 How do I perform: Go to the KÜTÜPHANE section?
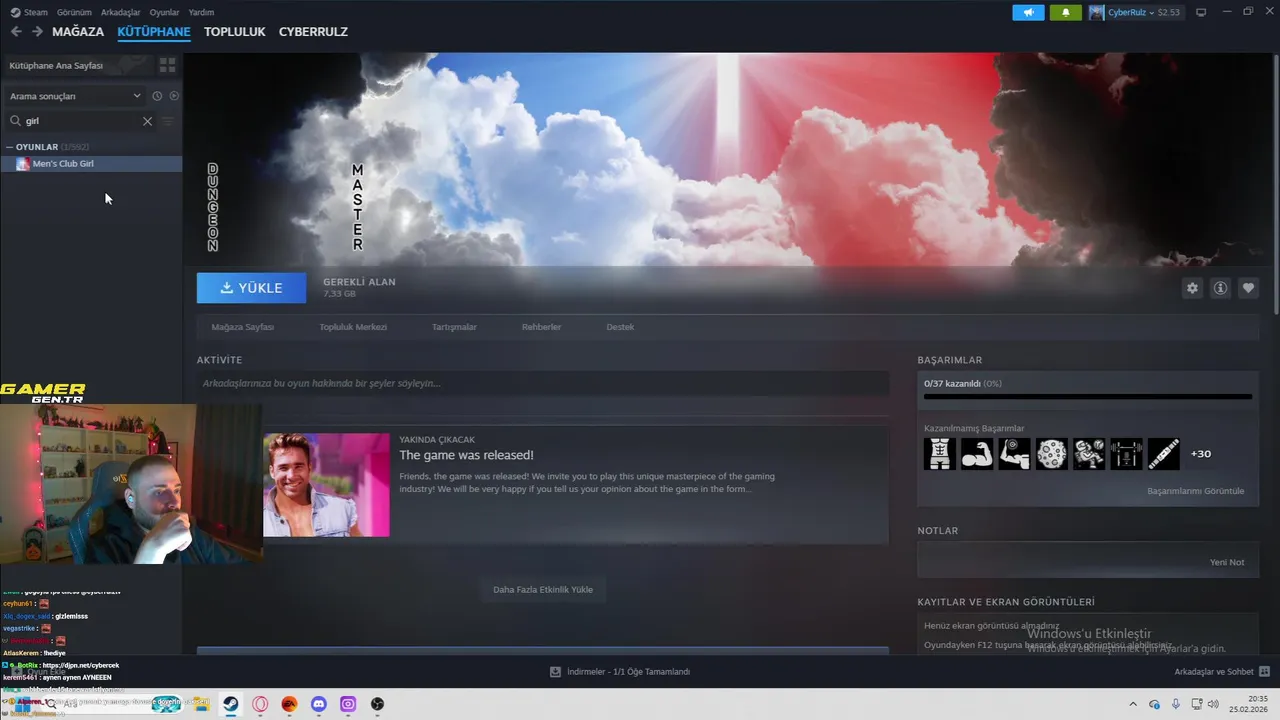pyautogui.click(x=154, y=32)
